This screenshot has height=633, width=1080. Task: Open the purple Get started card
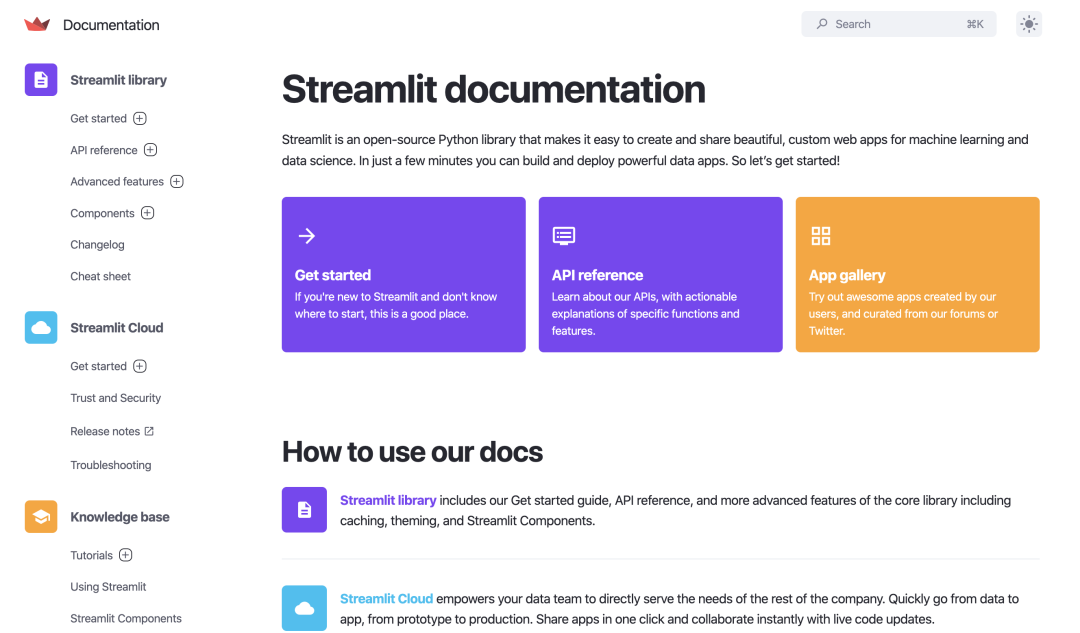[x=404, y=275]
